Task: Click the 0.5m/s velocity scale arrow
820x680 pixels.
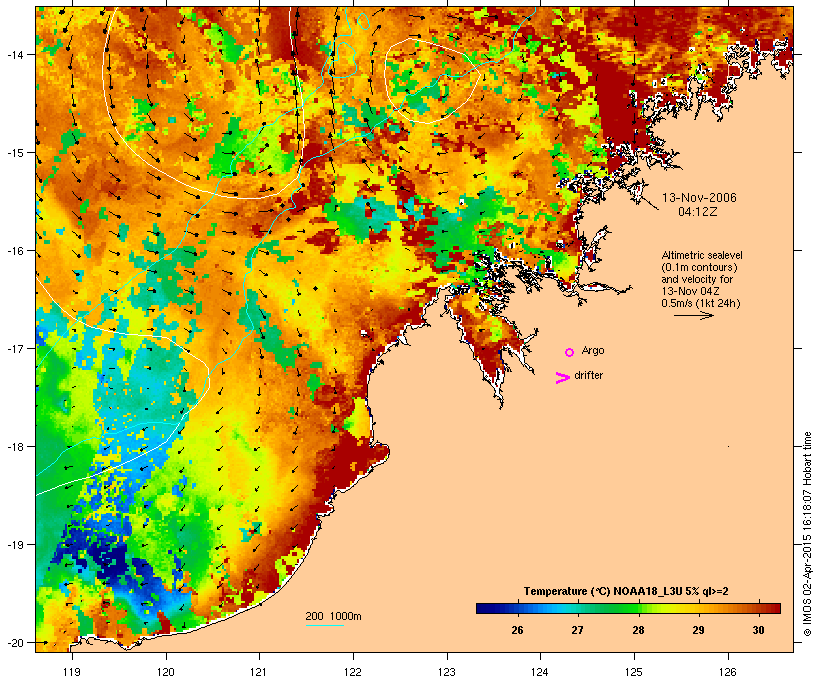Action: (x=693, y=315)
